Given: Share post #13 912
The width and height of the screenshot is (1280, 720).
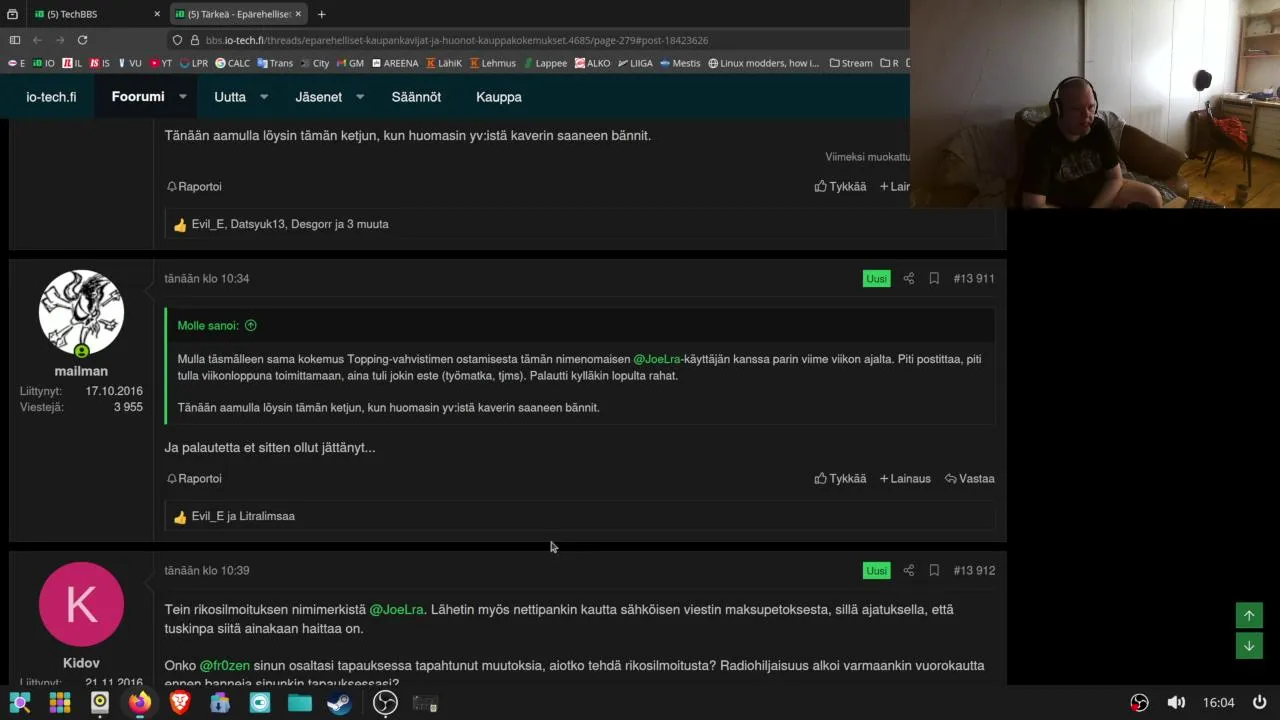Looking at the screenshot, I should tap(909, 570).
